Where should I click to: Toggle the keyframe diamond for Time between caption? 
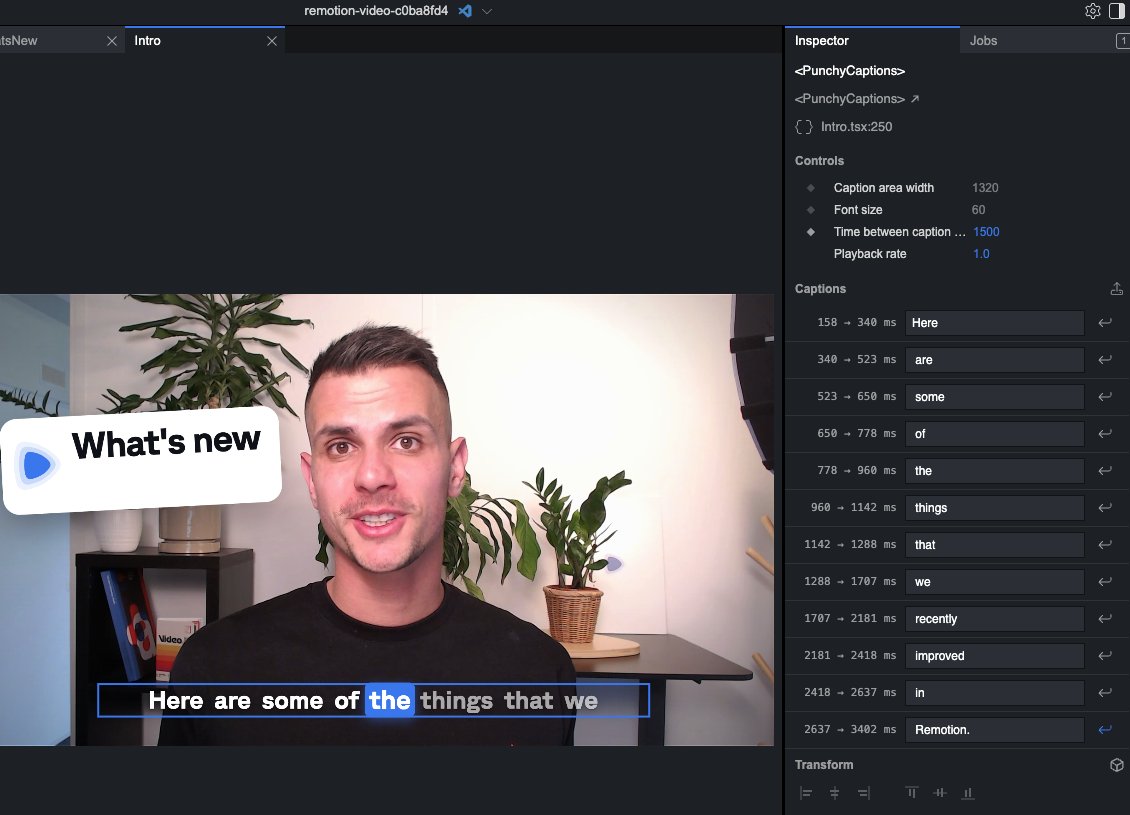pos(811,232)
